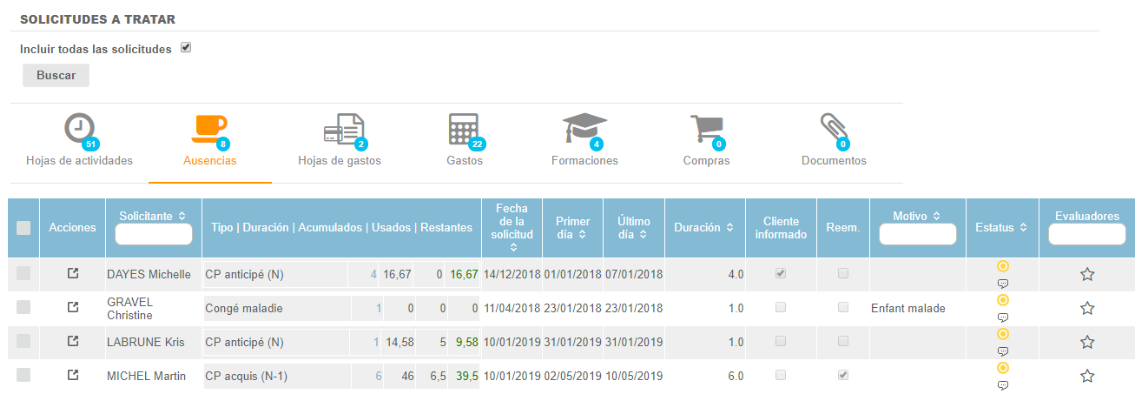Open the Gastos calculator icon
This screenshot has width=1145, height=411.
[463, 129]
